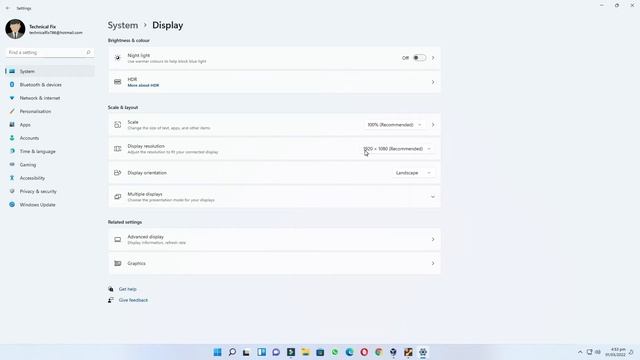The image size is (640, 360).
Task: Click the Privacy & security shield icon
Action: click(12, 191)
